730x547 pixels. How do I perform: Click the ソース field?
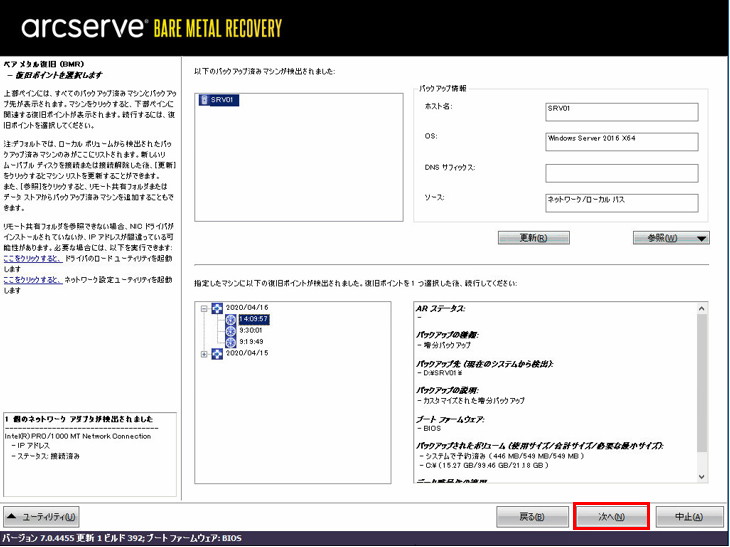tap(622, 203)
